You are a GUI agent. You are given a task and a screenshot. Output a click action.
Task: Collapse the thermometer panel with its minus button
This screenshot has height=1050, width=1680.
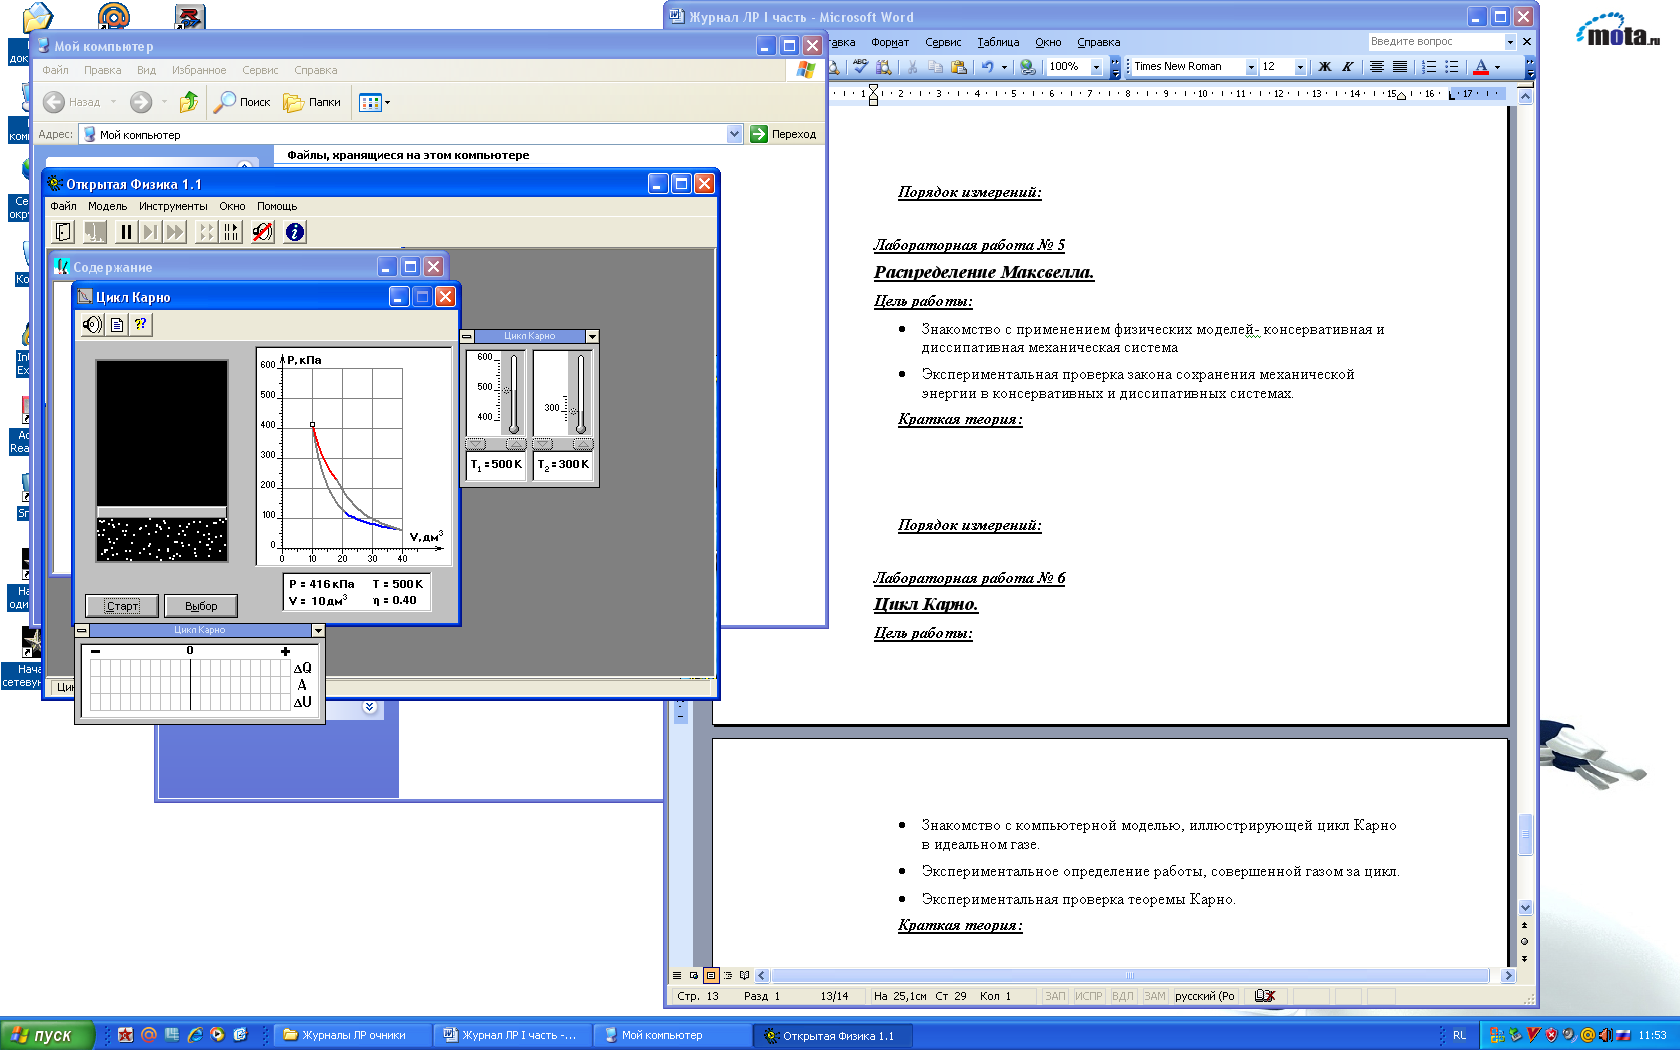tap(467, 336)
